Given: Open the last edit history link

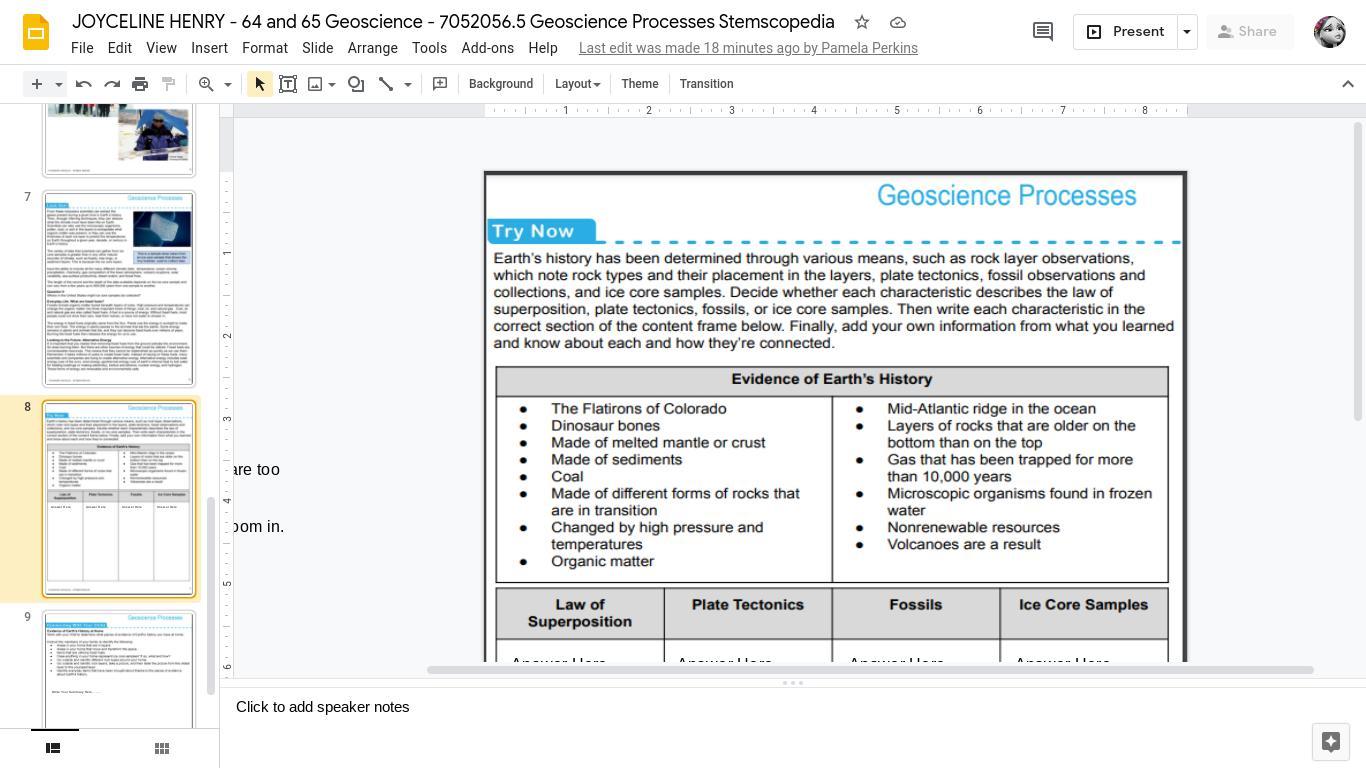Looking at the screenshot, I should point(748,48).
